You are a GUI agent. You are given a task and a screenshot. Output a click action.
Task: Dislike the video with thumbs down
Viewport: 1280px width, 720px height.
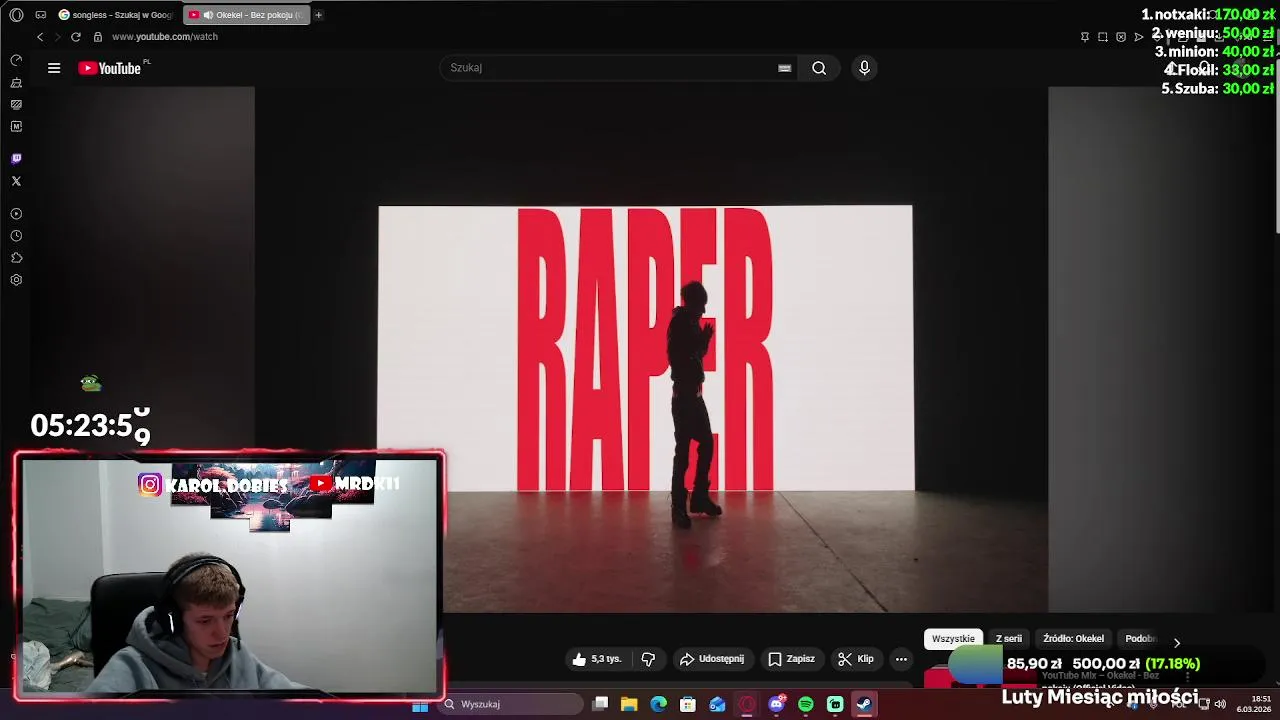pos(648,659)
